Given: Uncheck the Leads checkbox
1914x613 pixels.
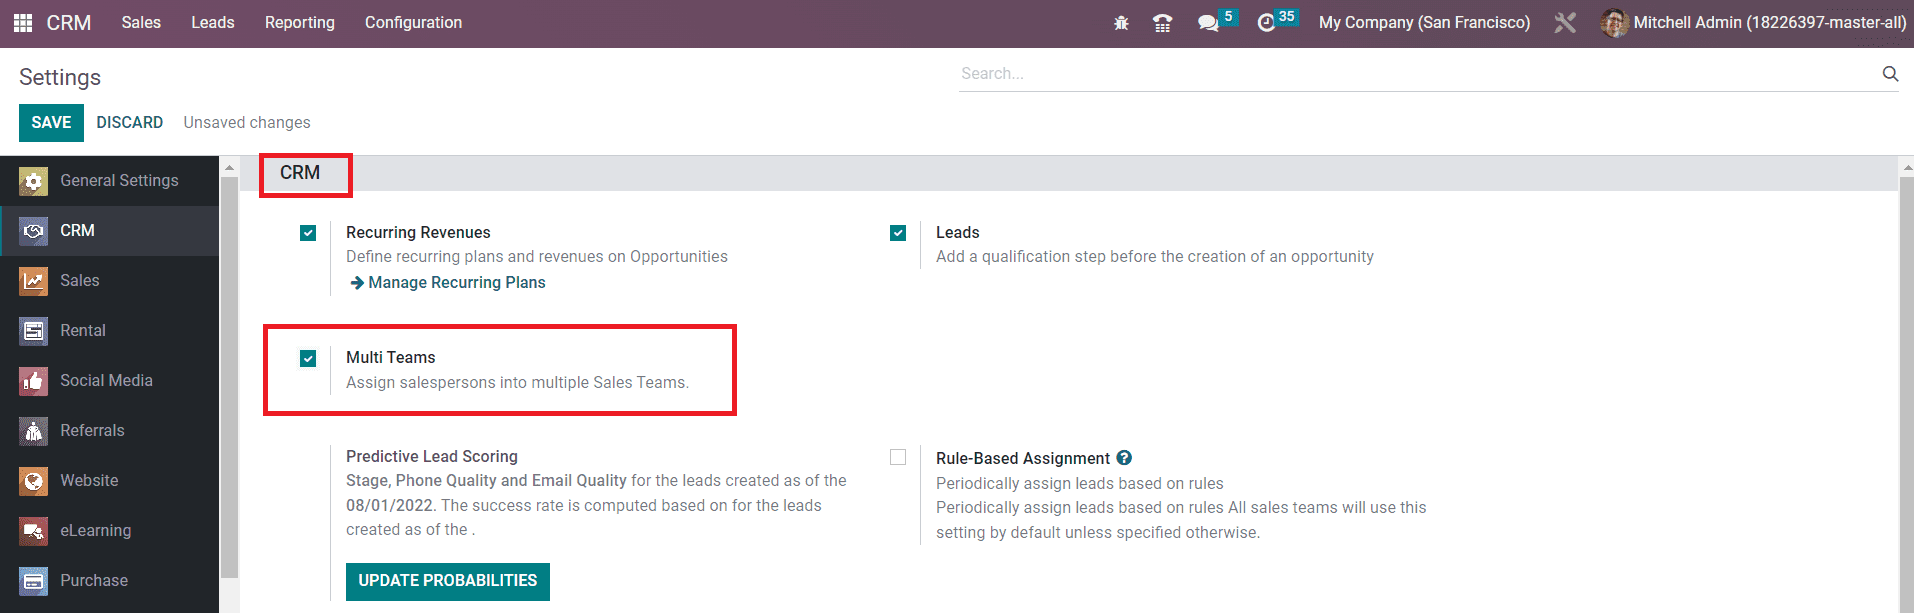Looking at the screenshot, I should (898, 233).
